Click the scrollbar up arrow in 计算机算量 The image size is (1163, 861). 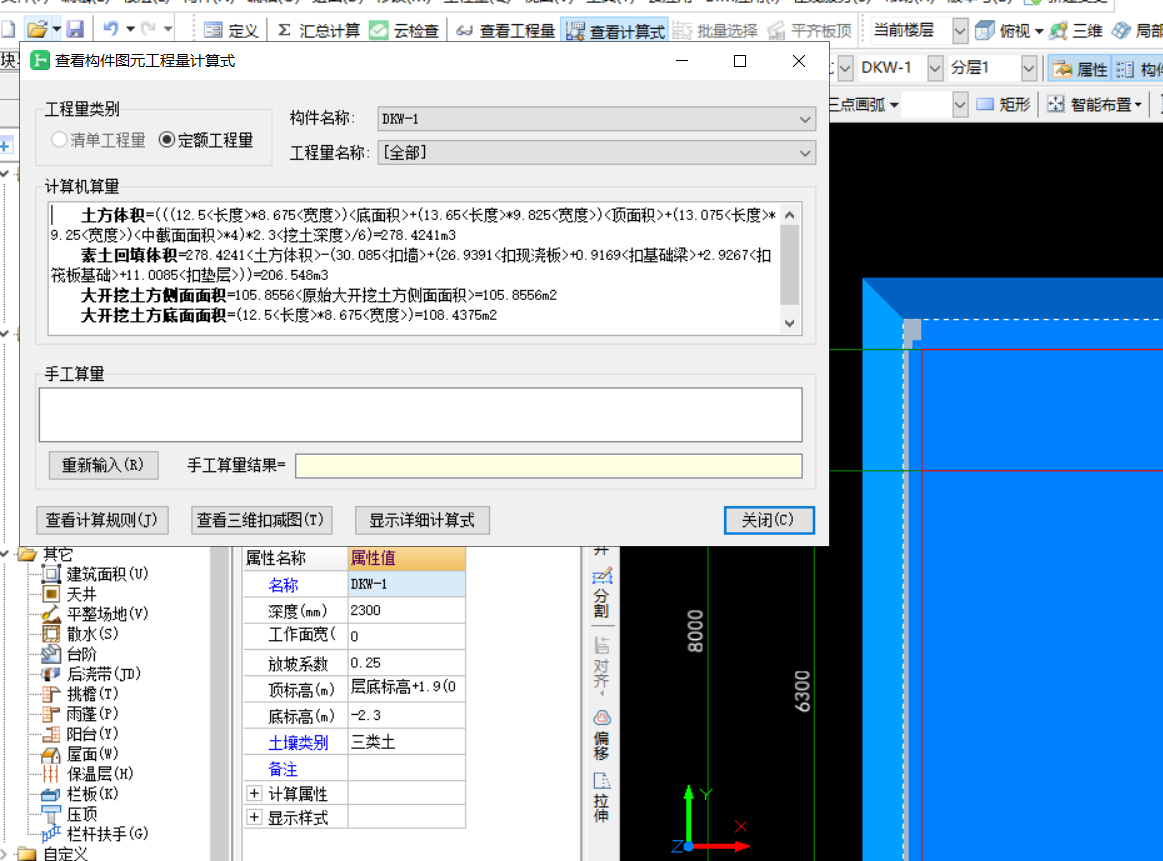(x=790, y=215)
